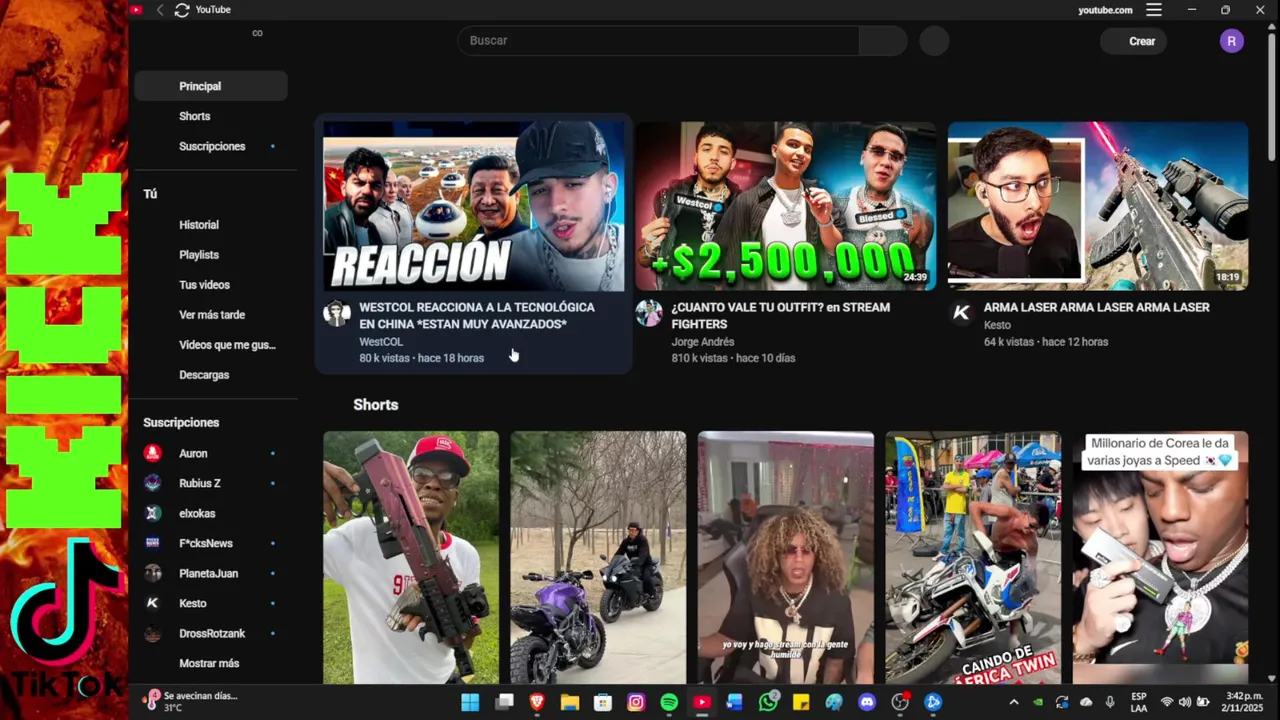Show hidden system tray icons
1280x720 pixels.
[x=1013, y=702]
